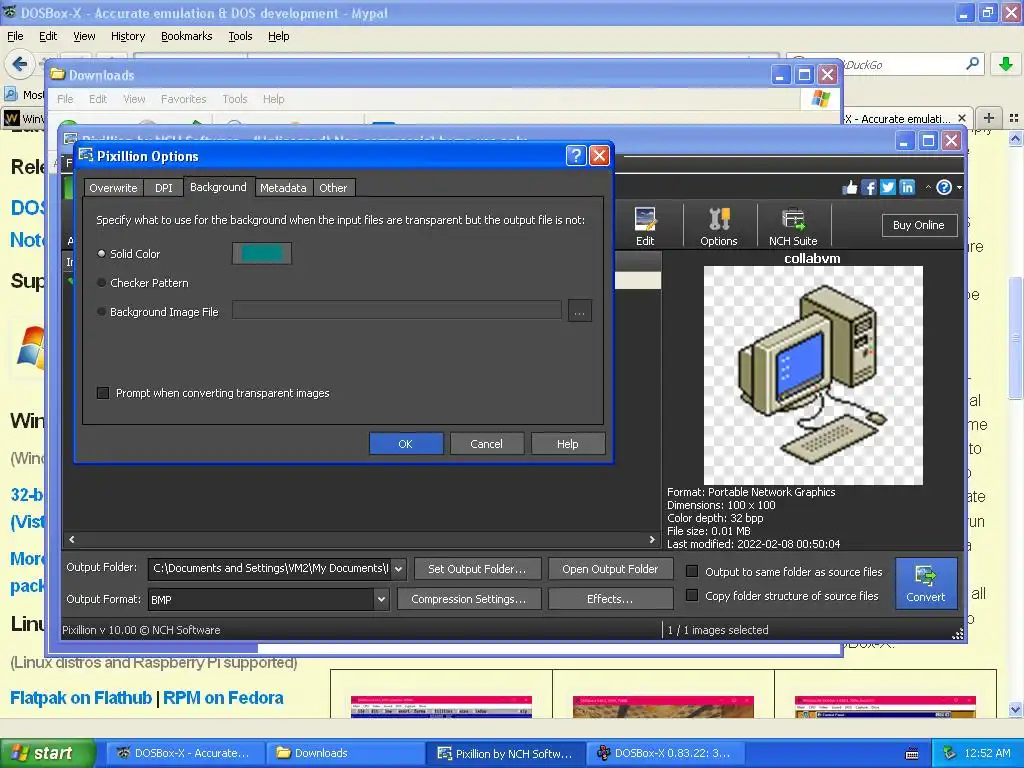Expand the Output Folder dropdown
Screen dimensions: 1024x768
[x=398, y=569]
